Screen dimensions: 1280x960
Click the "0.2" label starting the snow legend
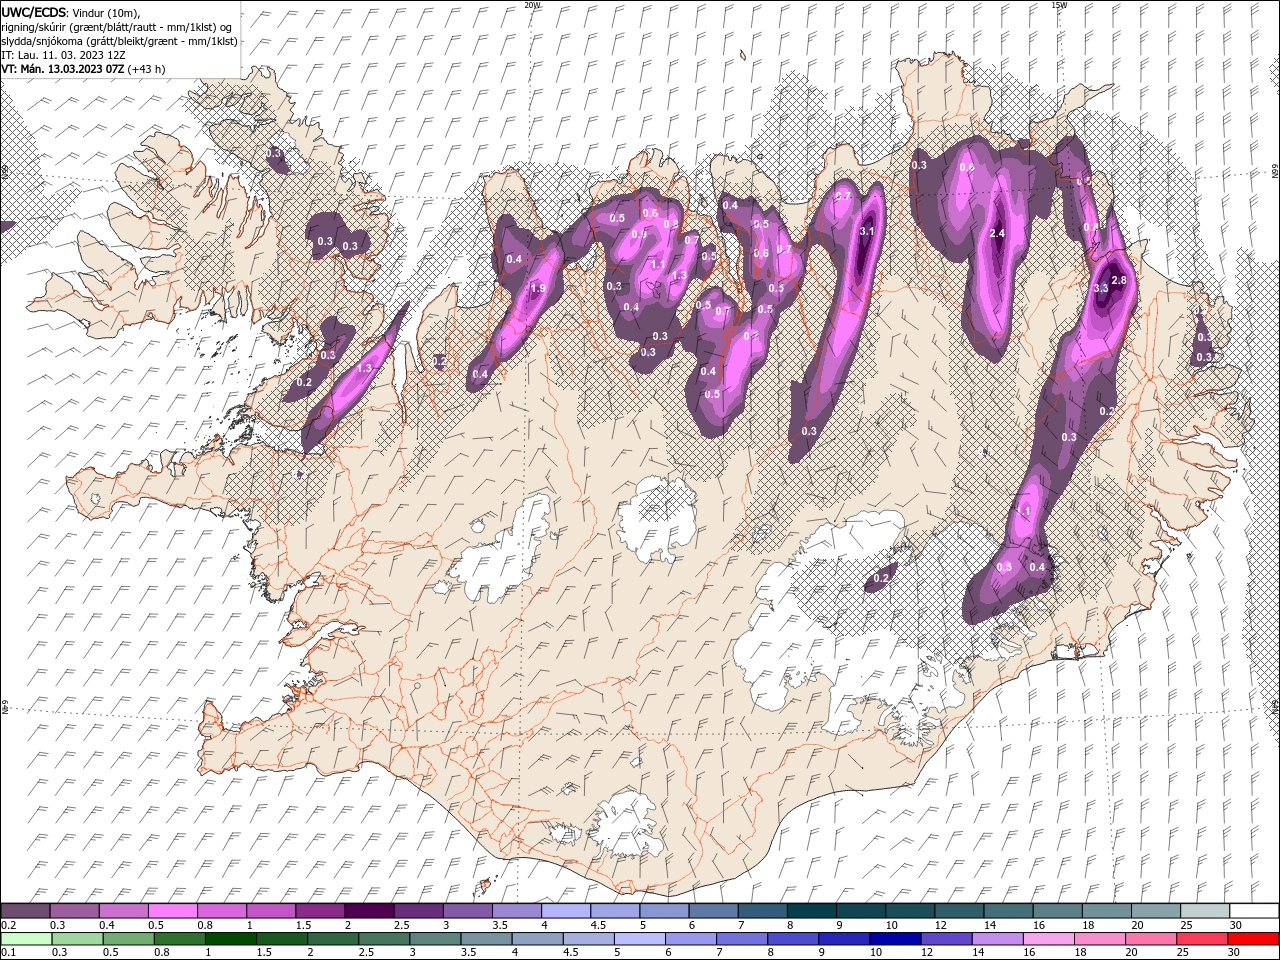click(8, 925)
